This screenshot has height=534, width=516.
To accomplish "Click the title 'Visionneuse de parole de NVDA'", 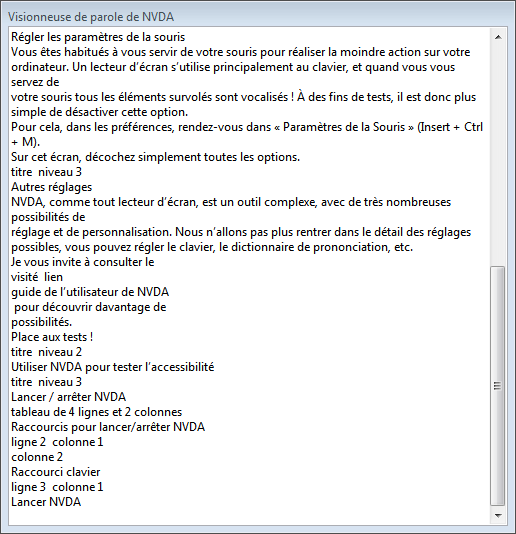I will click(x=91, y=17).
